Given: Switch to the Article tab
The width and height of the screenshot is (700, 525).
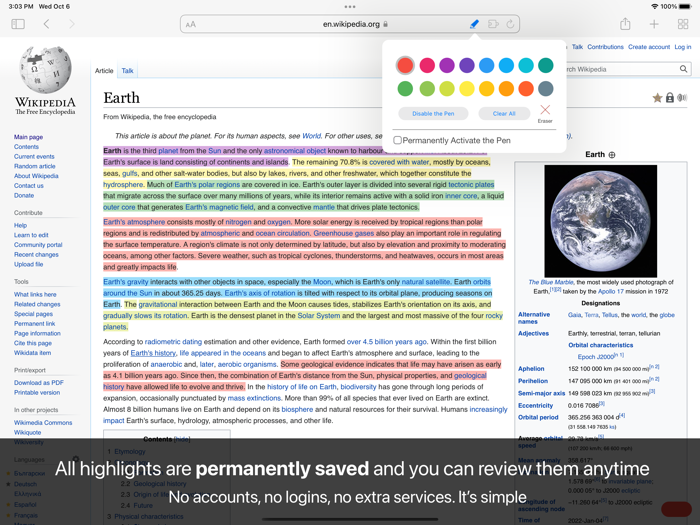Looking at the screenshot, I should coord(104,71).
